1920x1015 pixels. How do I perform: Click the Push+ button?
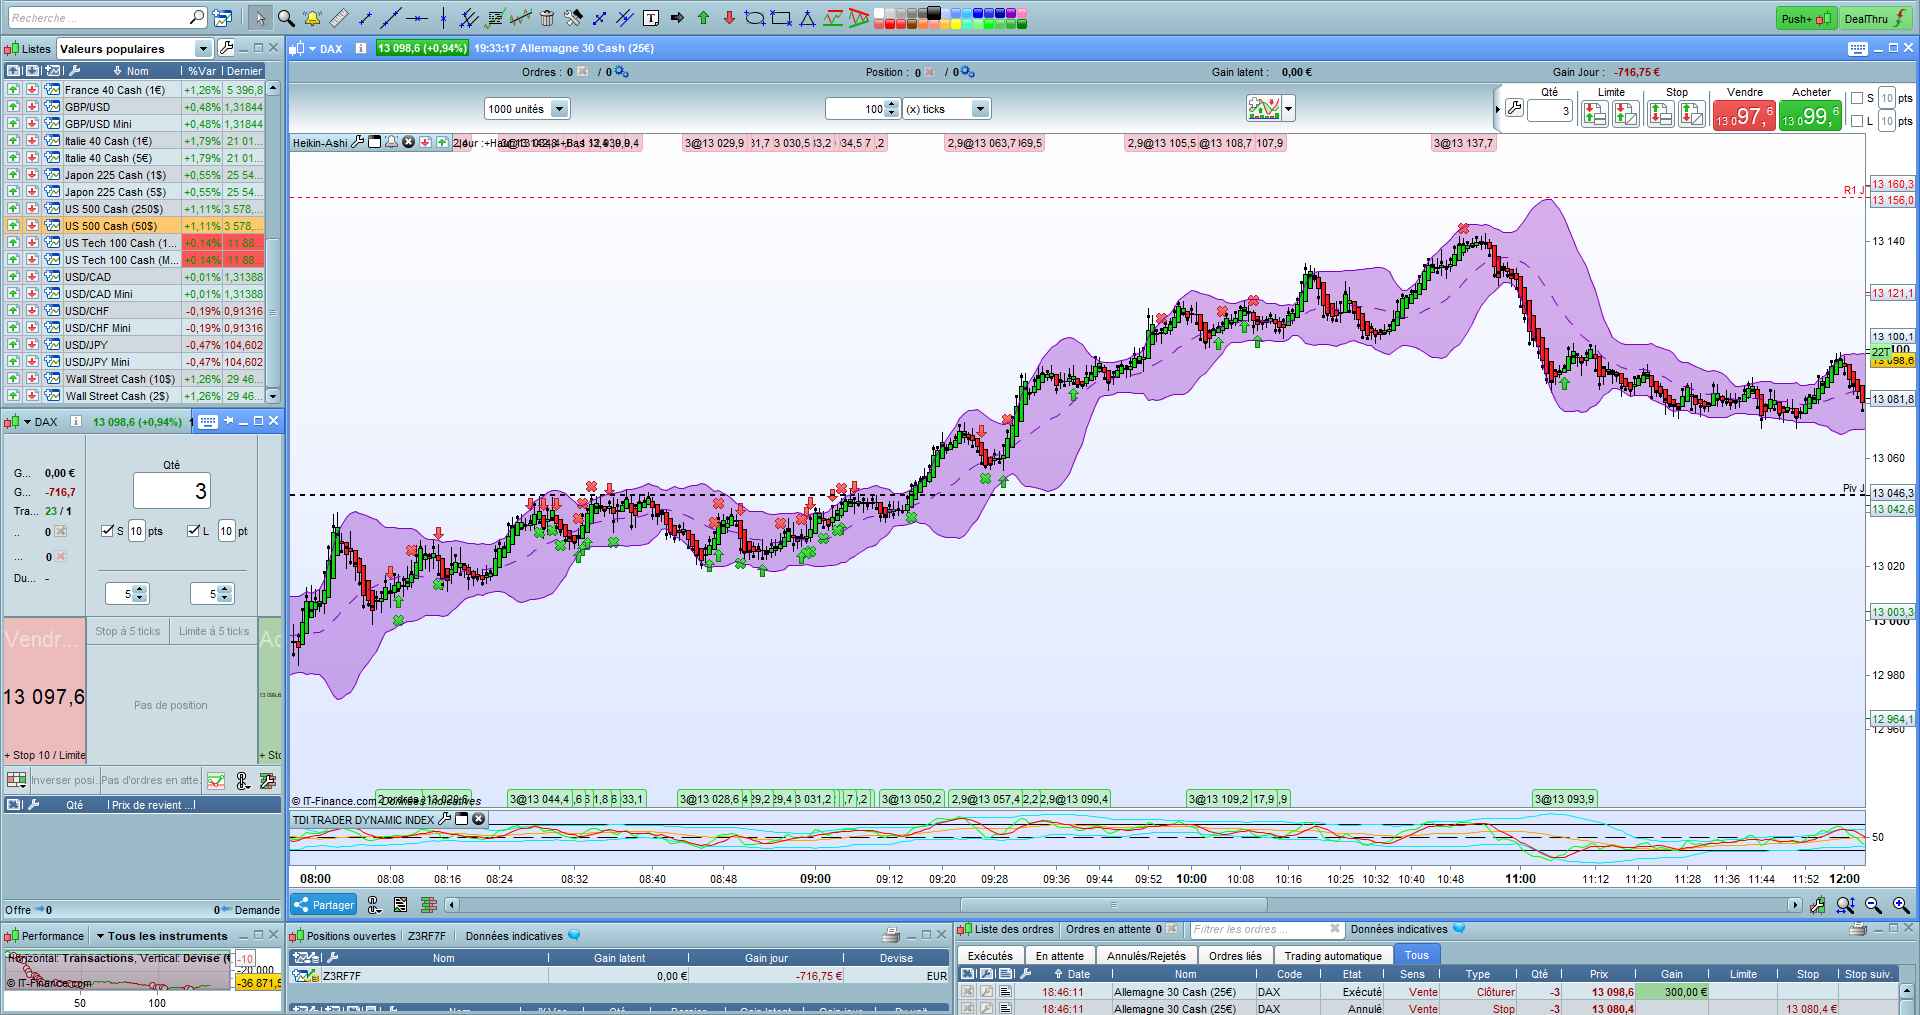(1807, 19)
